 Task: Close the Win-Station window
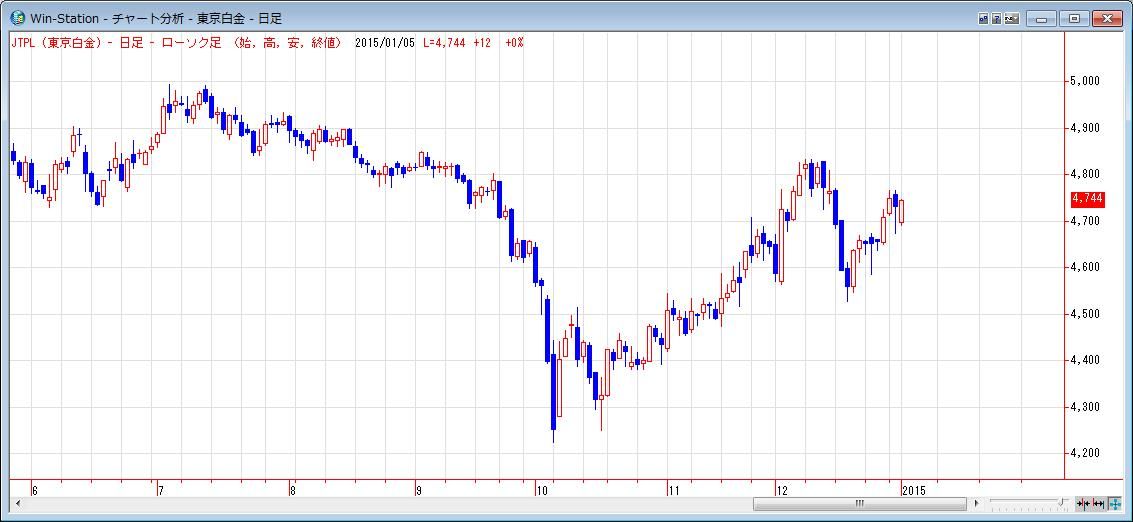coord(1107,20)
